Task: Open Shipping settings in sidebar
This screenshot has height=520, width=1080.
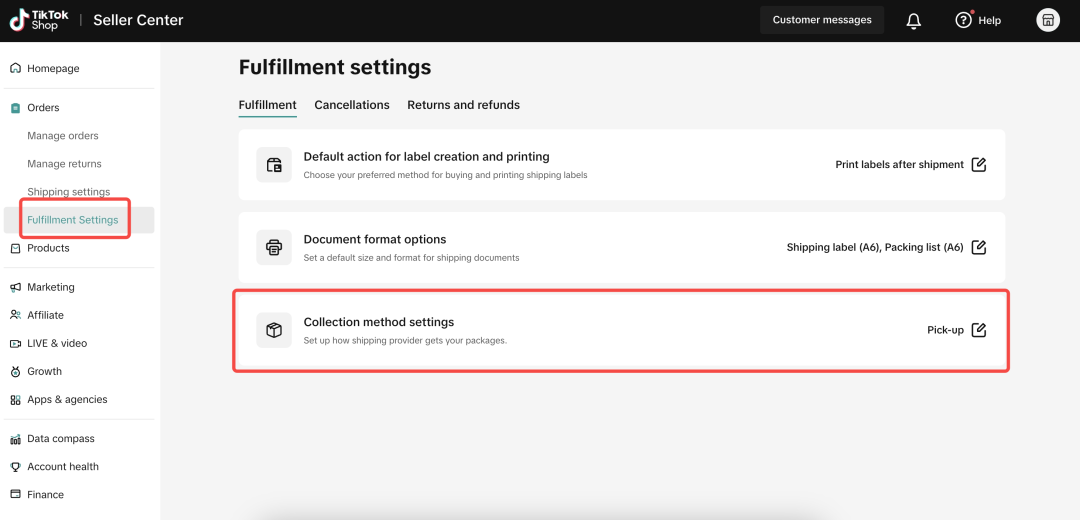Action: click(x=69, y=192)
